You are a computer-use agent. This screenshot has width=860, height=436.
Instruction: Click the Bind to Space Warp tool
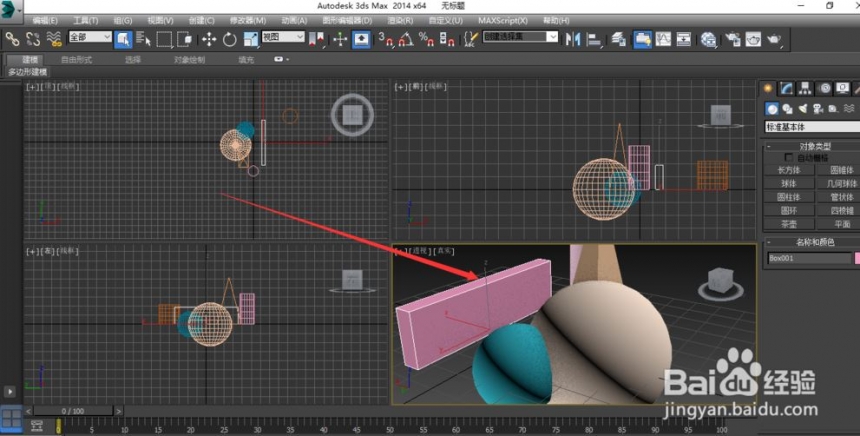point(54,39)
